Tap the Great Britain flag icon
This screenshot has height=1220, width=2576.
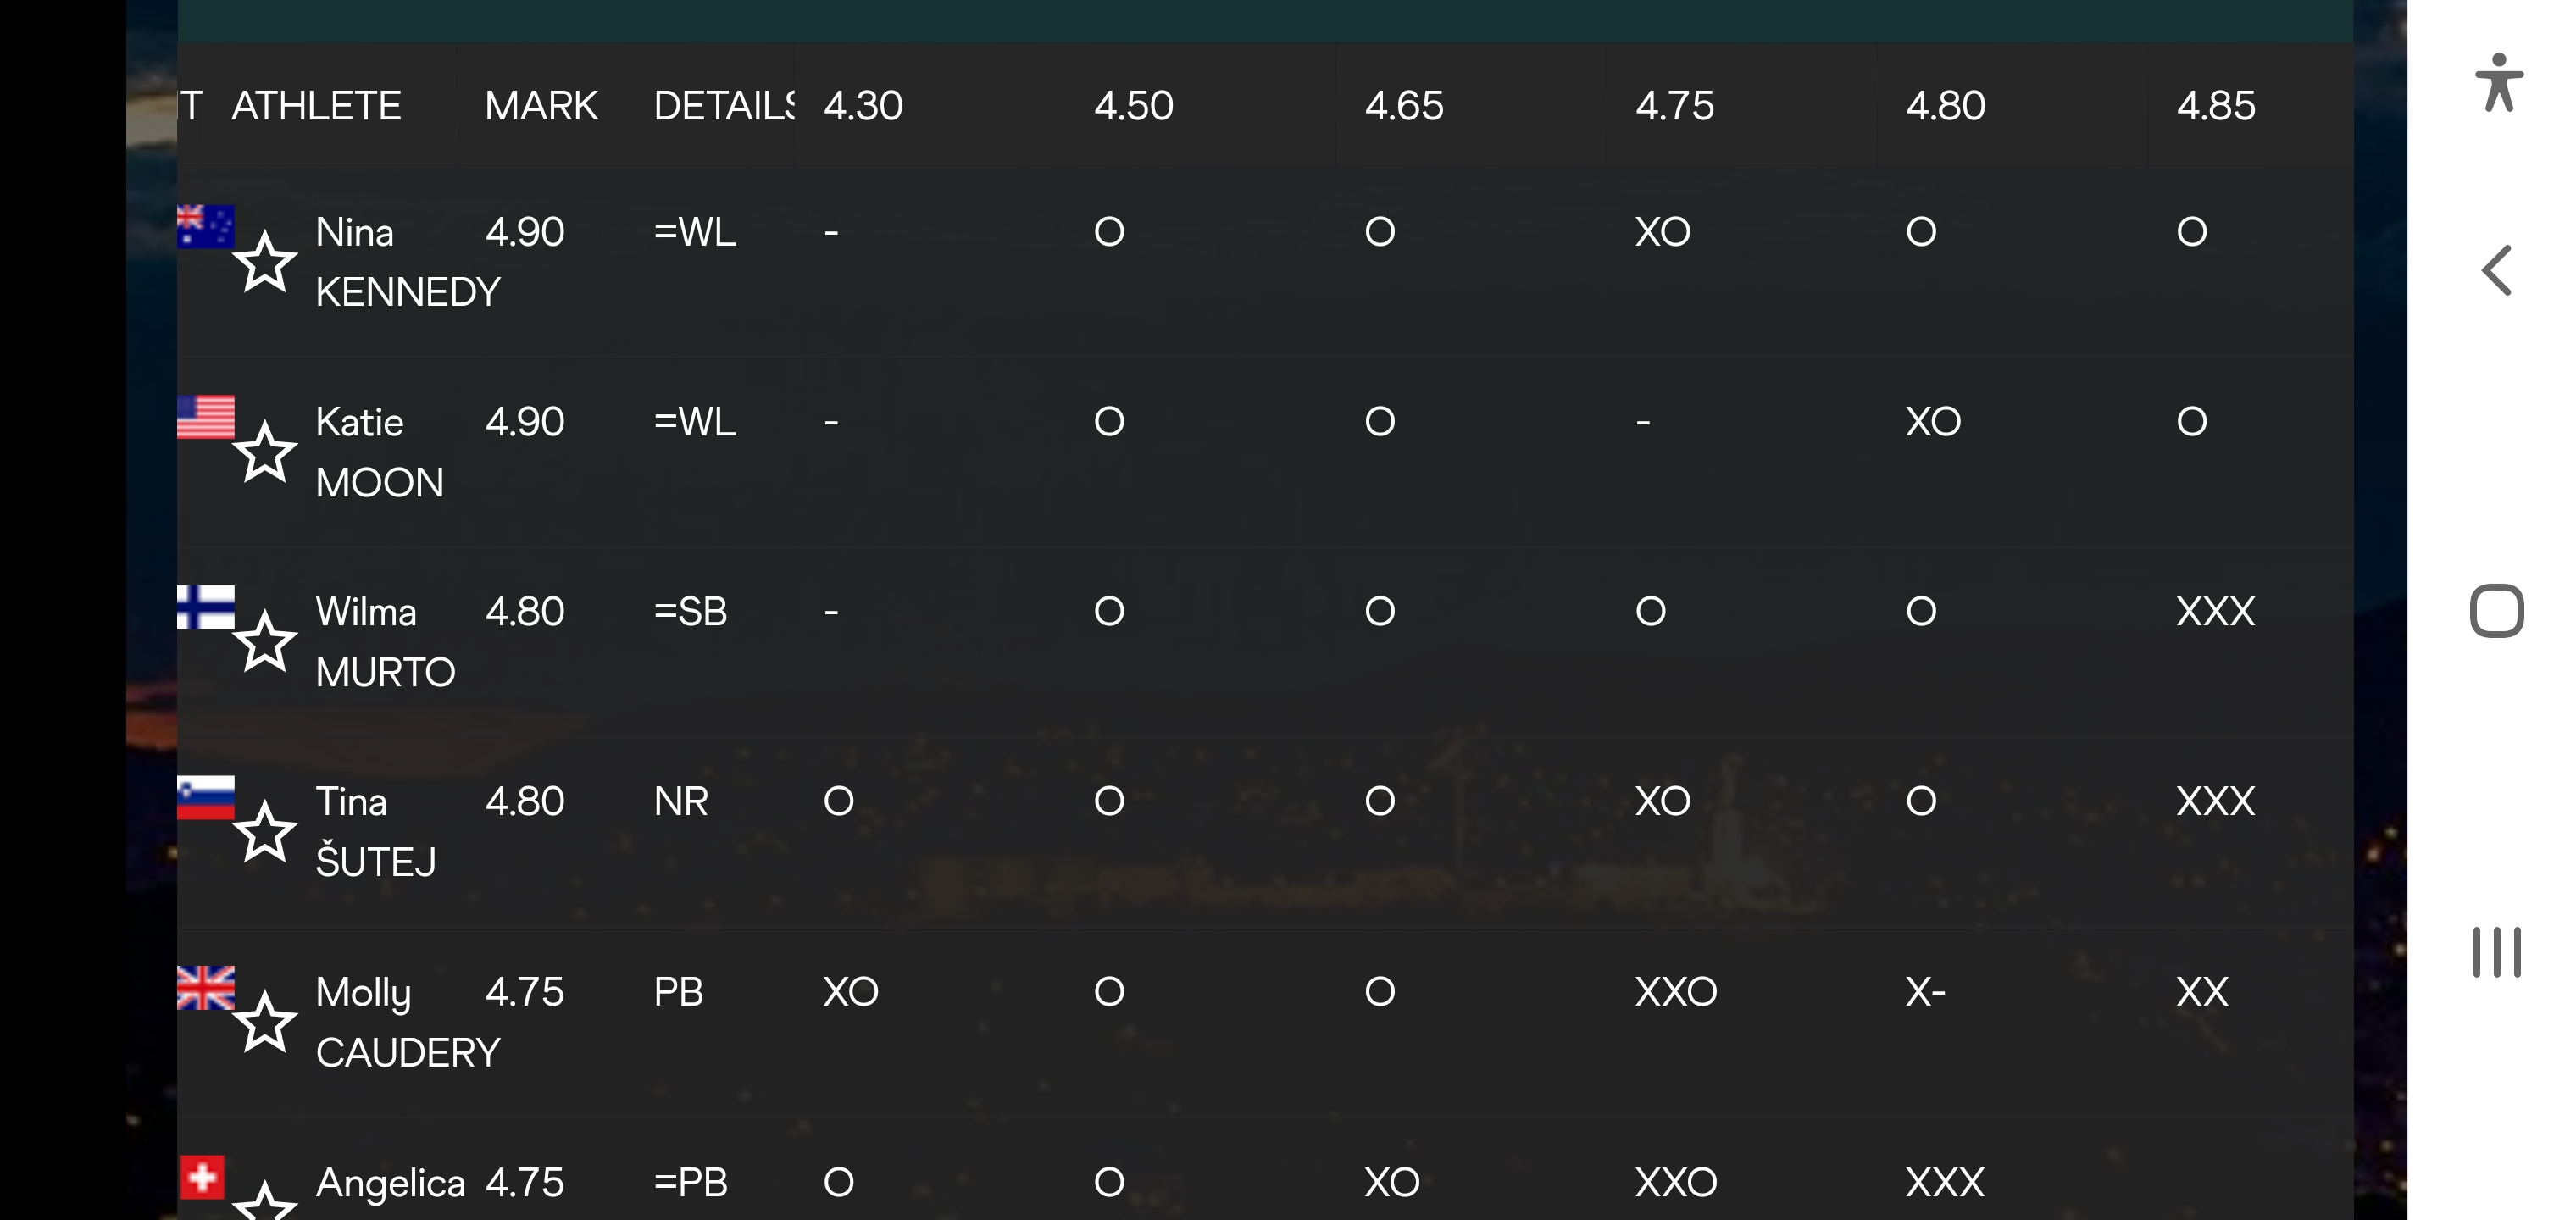(x=206, y=988)
